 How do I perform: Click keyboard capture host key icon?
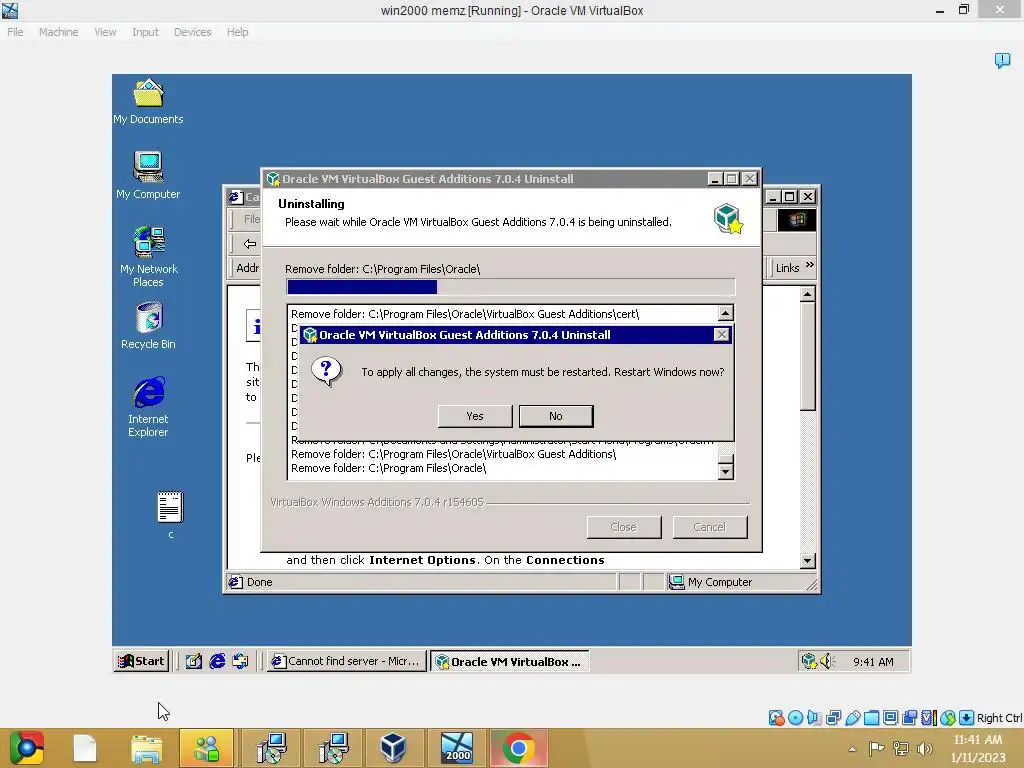pyautogui.click(x=967, y=718)
